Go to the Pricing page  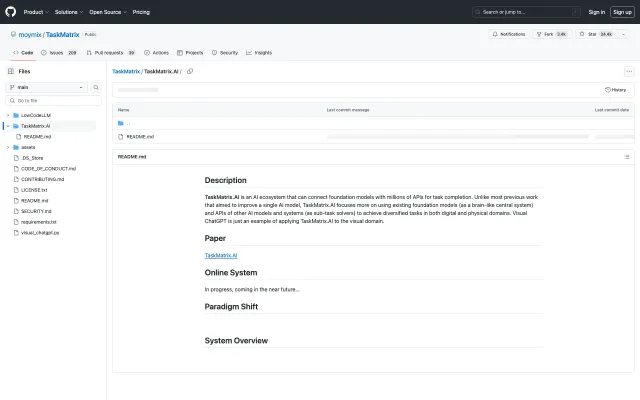click(x=141, y=12)
